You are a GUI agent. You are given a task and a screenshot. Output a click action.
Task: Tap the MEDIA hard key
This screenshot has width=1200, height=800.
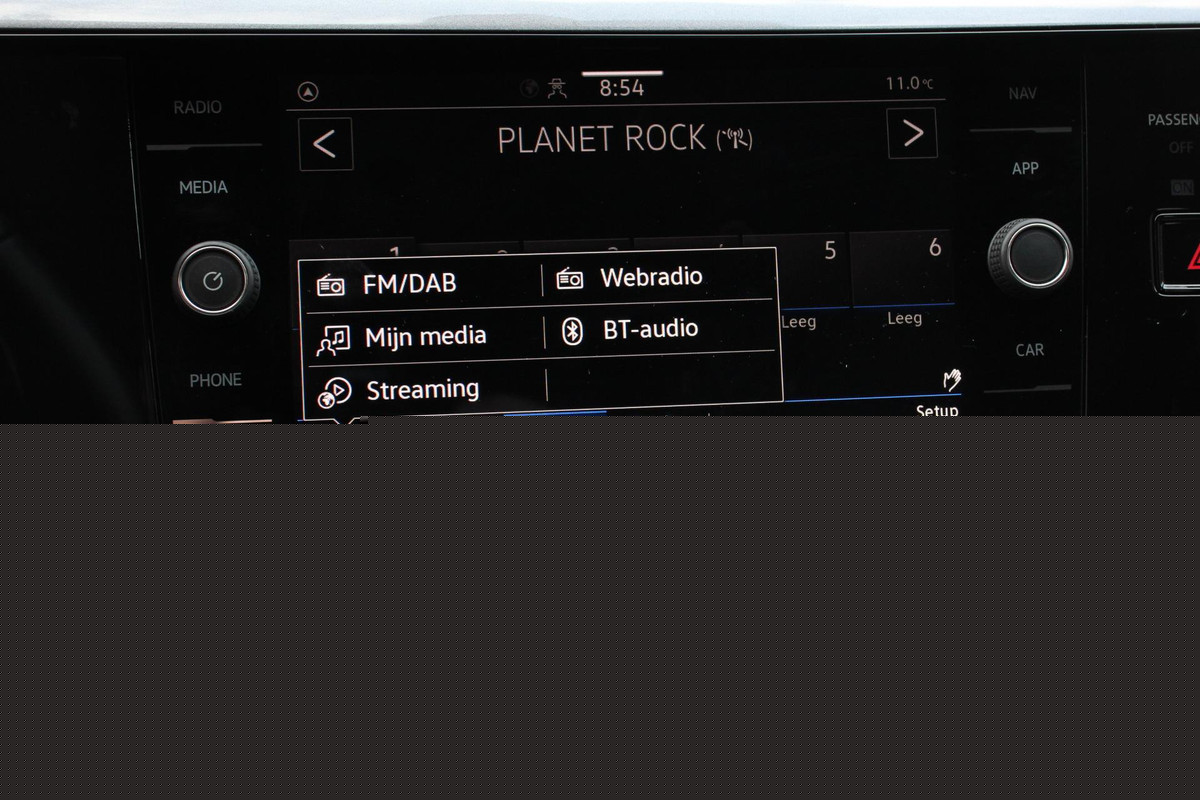pos(203,187)
